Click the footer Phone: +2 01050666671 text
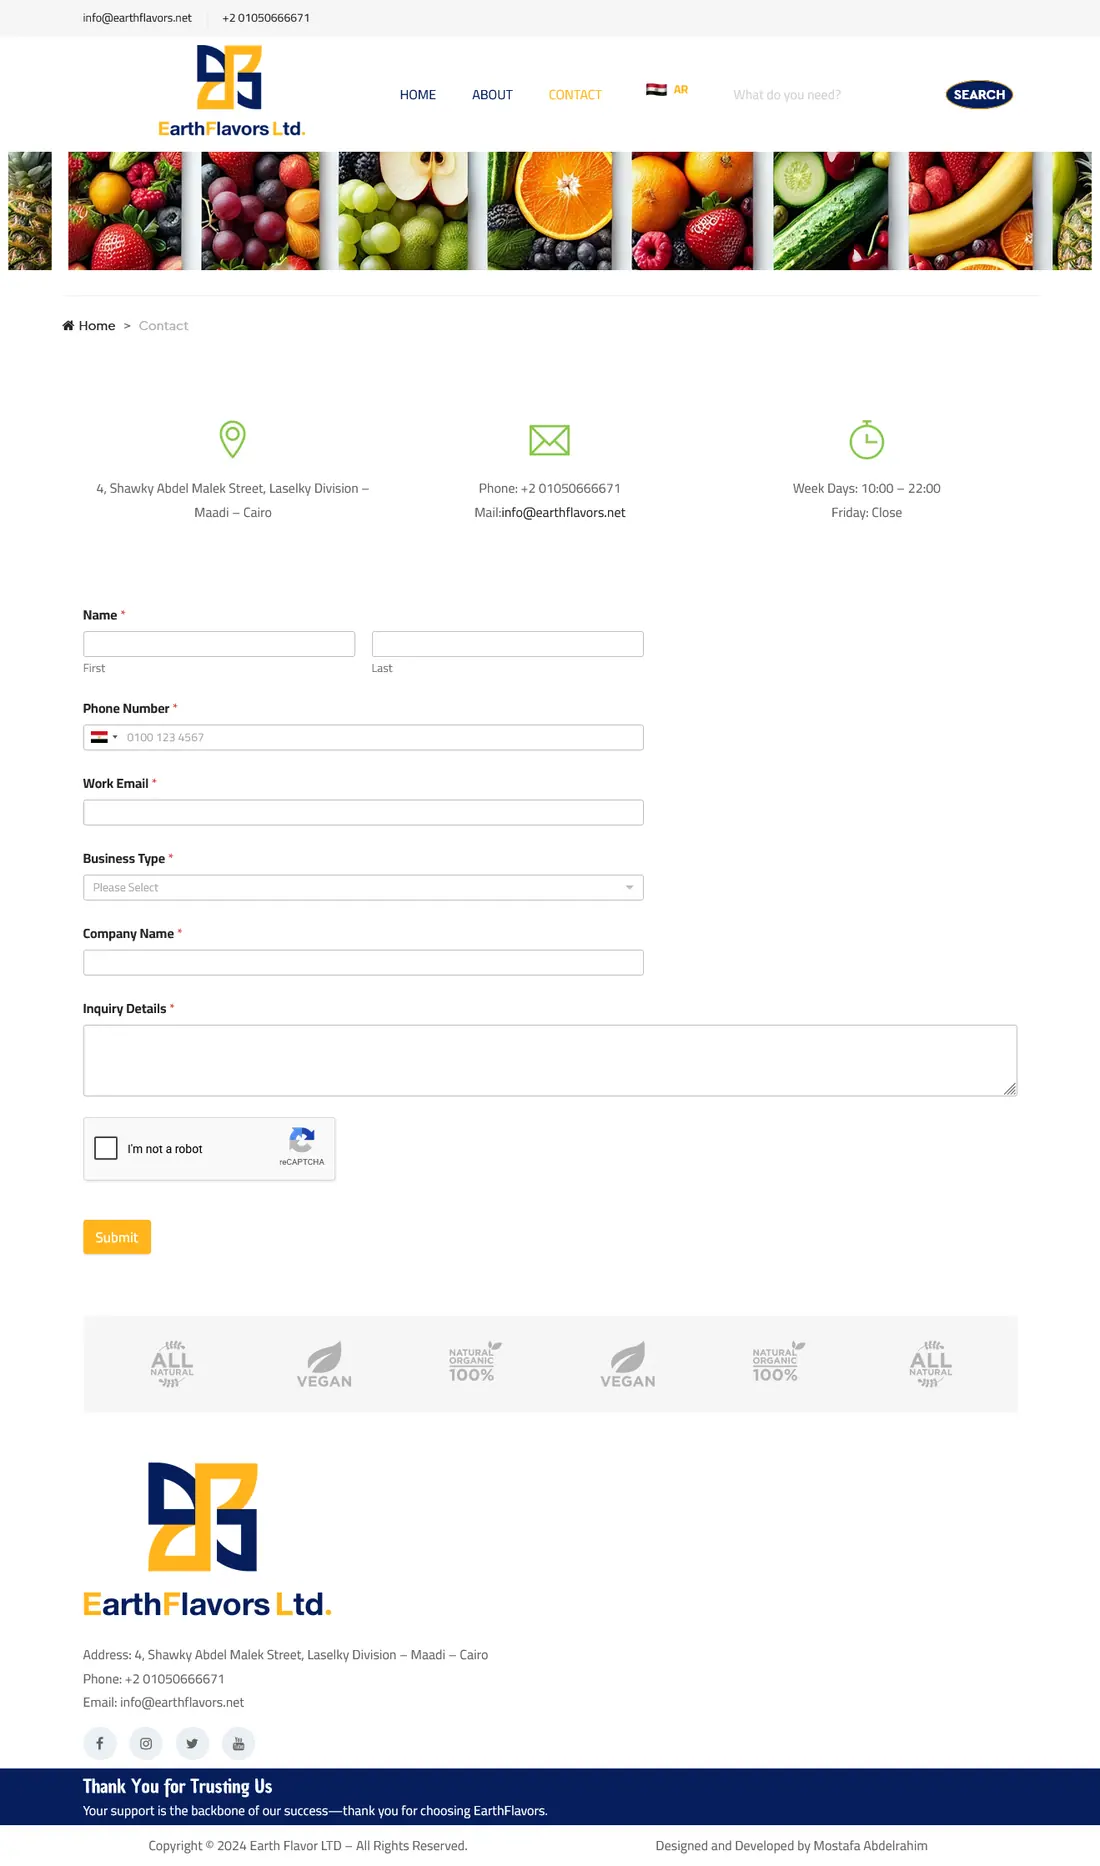The width and height of the screenshot is (1100, 1866). [x=154, y=1679]
